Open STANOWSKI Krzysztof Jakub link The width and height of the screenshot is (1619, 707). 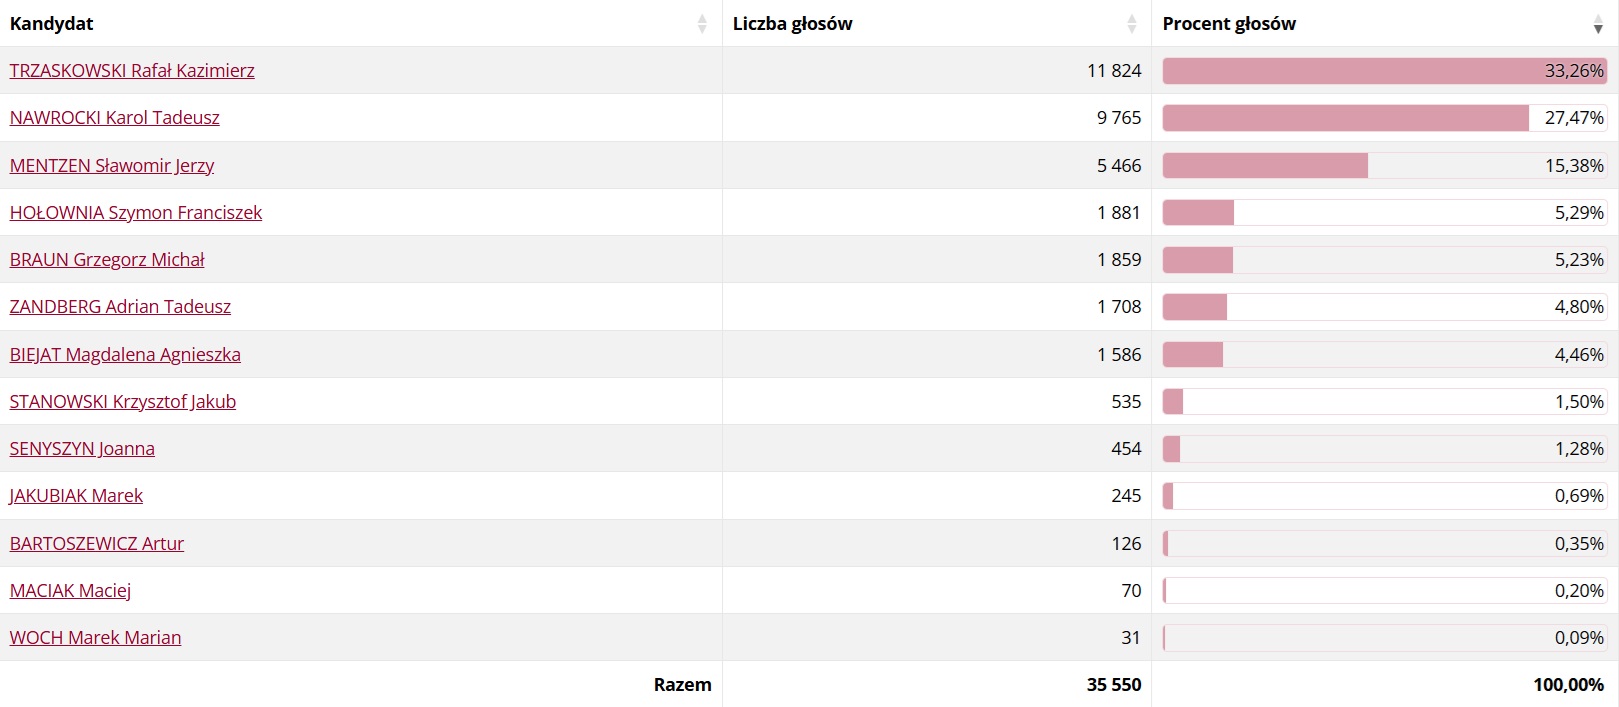(x=123, y=402)
